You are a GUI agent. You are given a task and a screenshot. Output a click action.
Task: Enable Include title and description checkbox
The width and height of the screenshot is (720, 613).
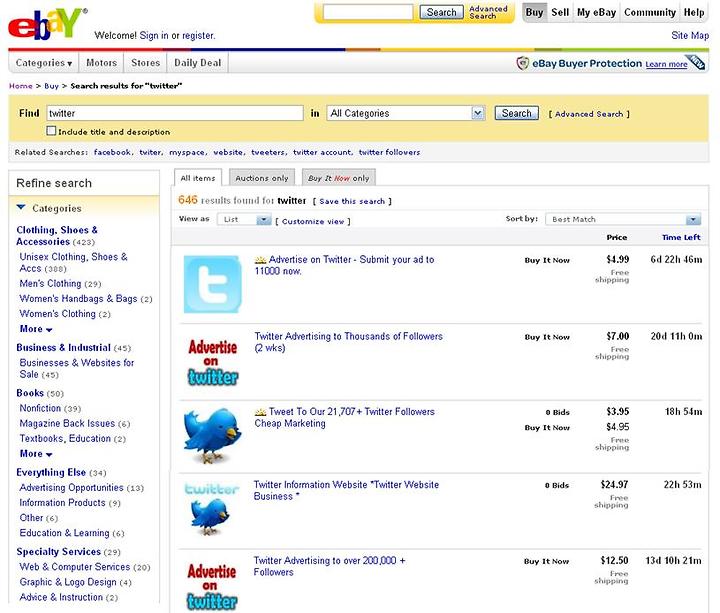pos(51,131)
